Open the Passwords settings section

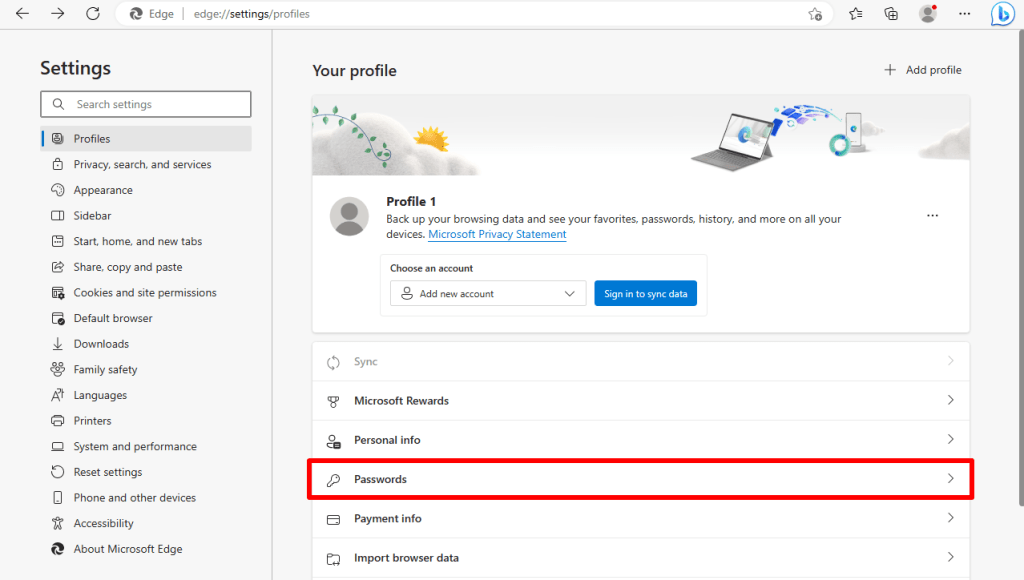(640, 479)
